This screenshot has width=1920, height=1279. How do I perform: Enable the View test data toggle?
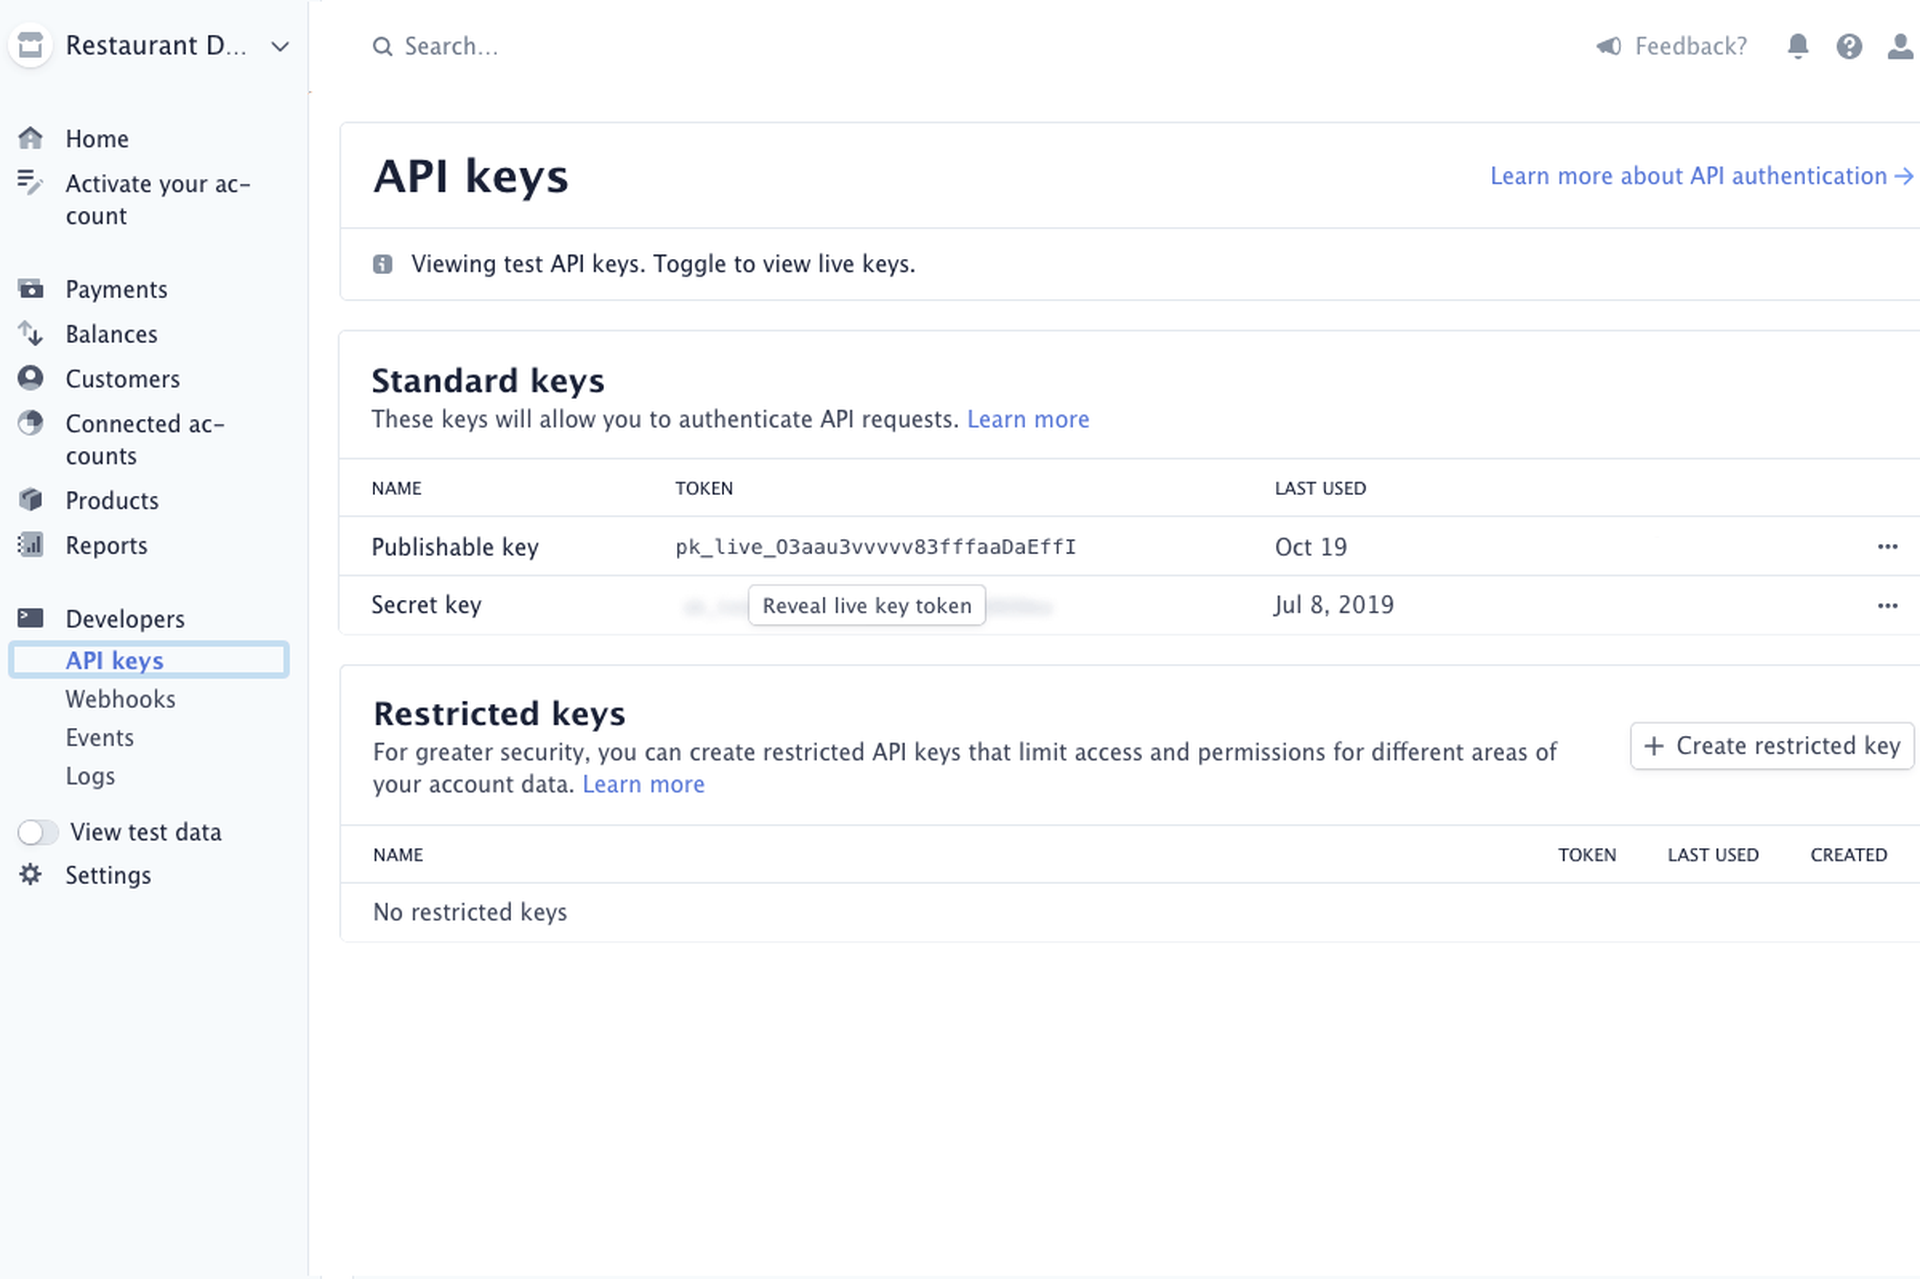coord(38,831)
